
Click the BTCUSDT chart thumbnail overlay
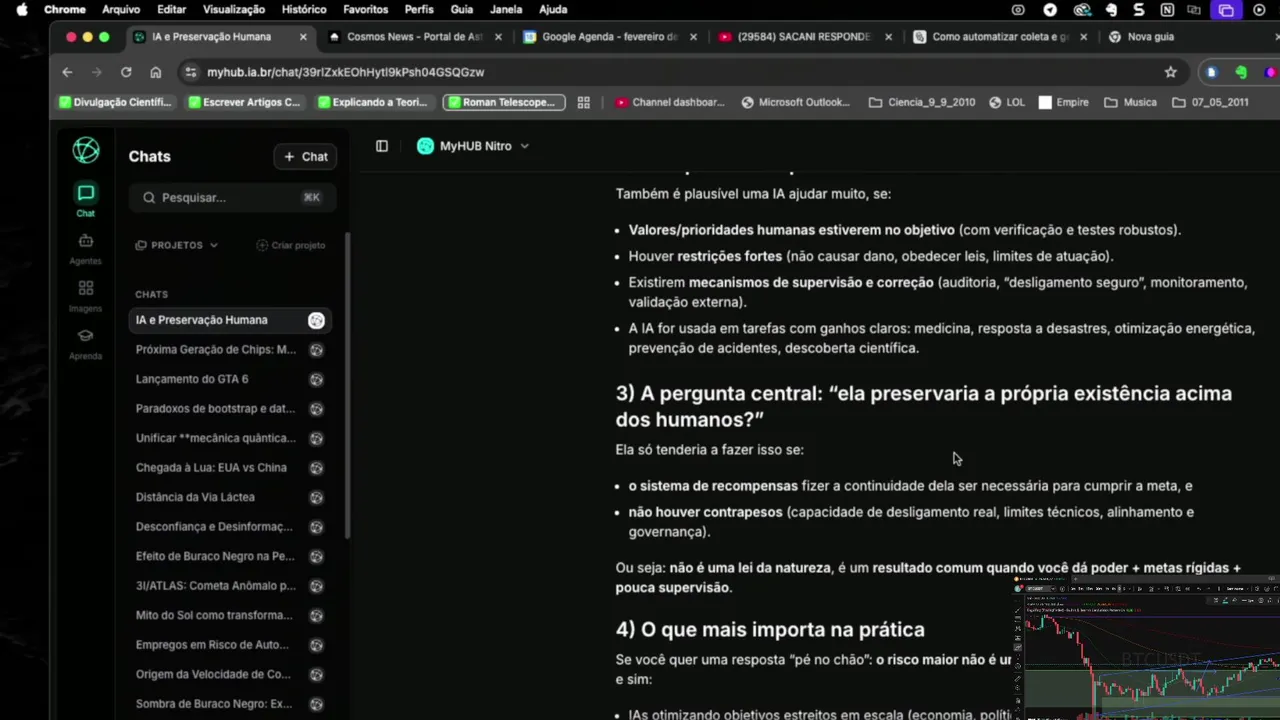point(1145,648)
